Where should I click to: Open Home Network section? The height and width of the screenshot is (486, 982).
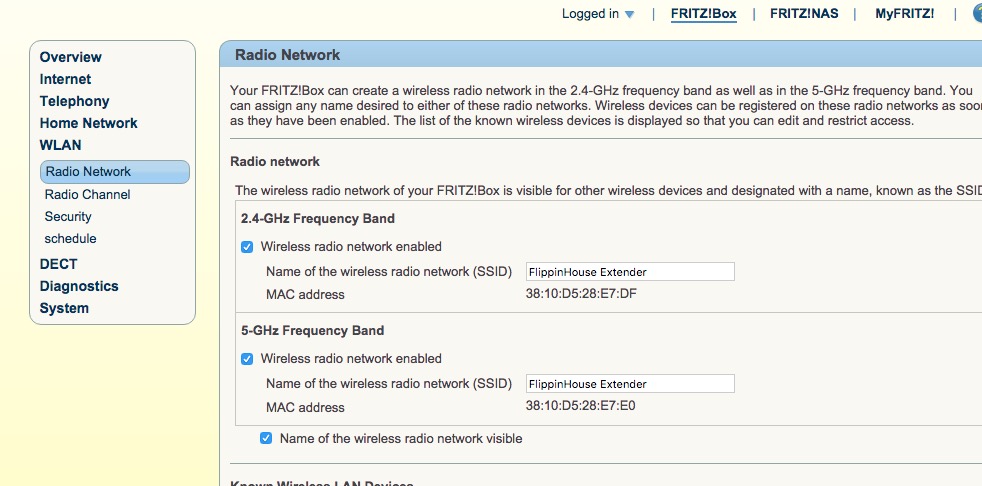[88, 123]
